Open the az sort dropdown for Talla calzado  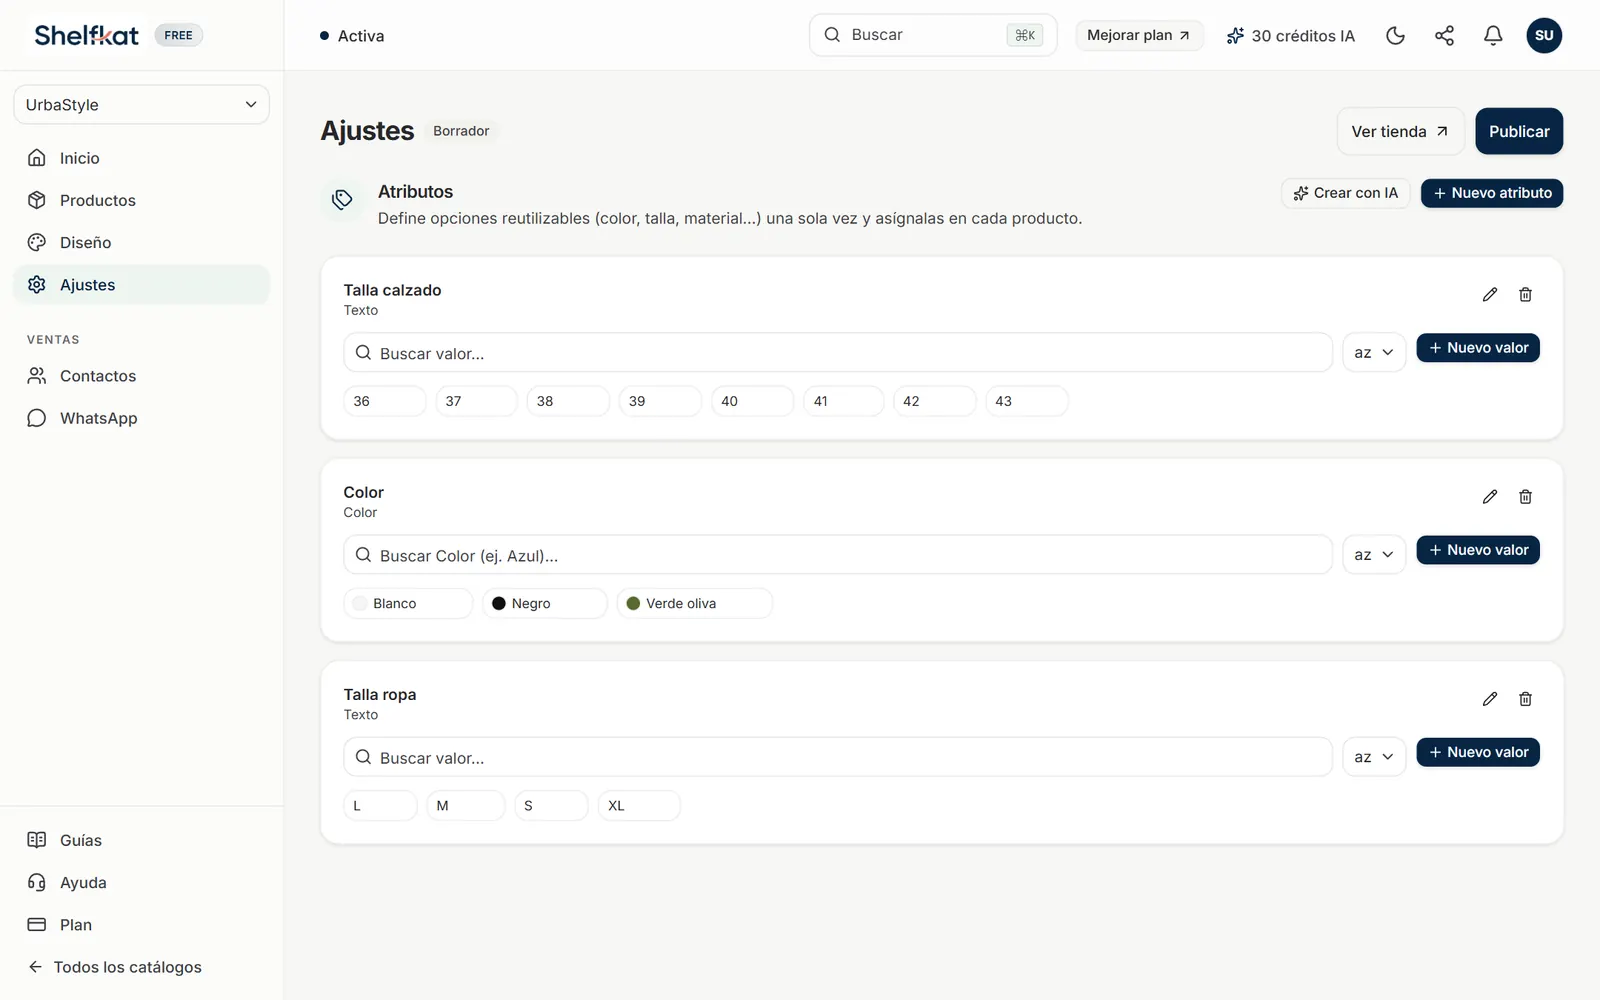pos(1374,352)
